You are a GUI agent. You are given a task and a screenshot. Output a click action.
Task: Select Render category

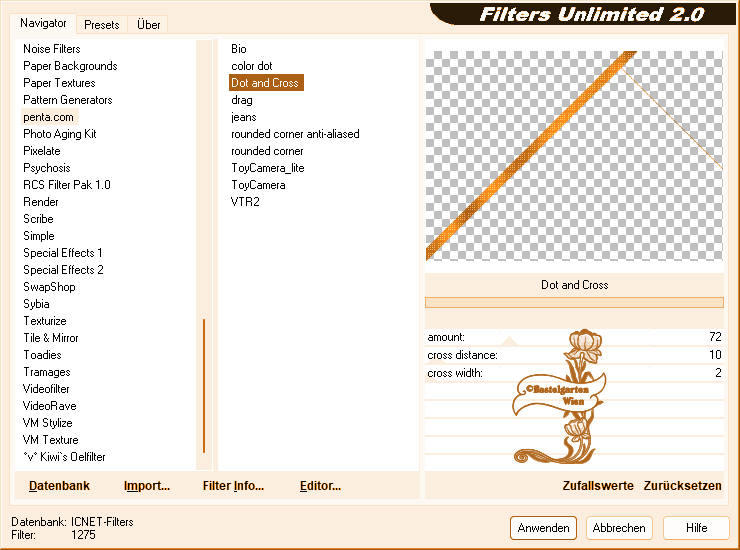(x=41, y=202)
